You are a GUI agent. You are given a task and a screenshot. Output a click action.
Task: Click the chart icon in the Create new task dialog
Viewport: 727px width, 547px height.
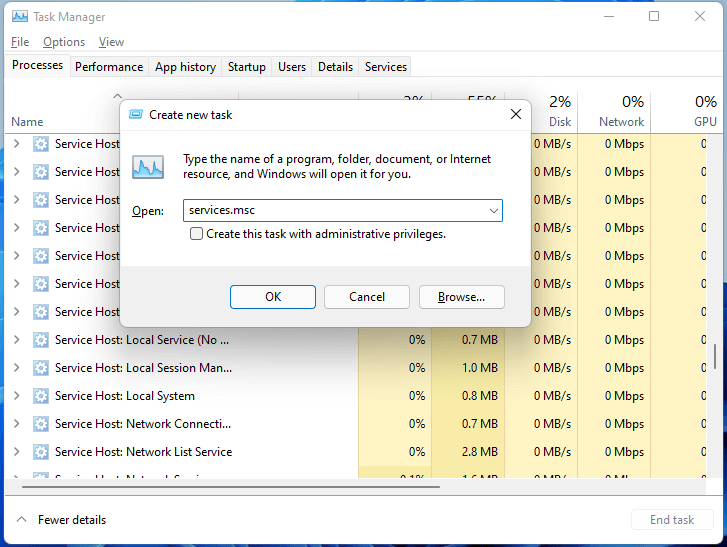pos(148,167)
